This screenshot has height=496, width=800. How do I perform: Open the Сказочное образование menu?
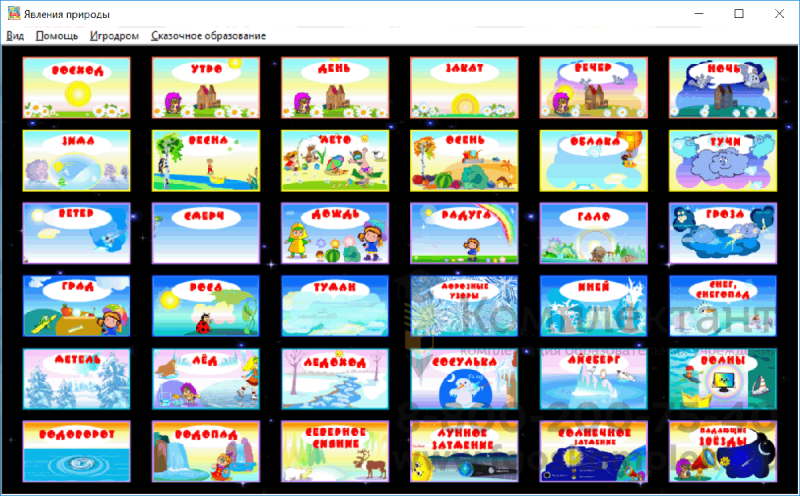(x=208, y=36)
